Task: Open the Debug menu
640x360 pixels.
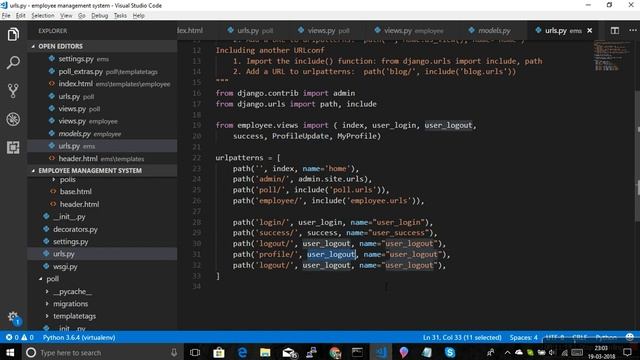Action: tap(100, 16)
